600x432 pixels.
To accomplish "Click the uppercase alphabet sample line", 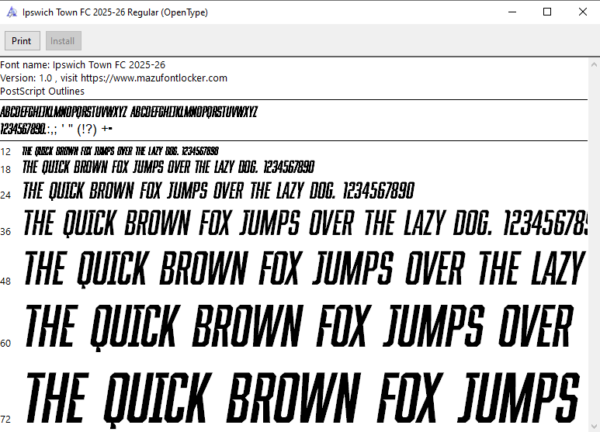I will click(129, 112).
